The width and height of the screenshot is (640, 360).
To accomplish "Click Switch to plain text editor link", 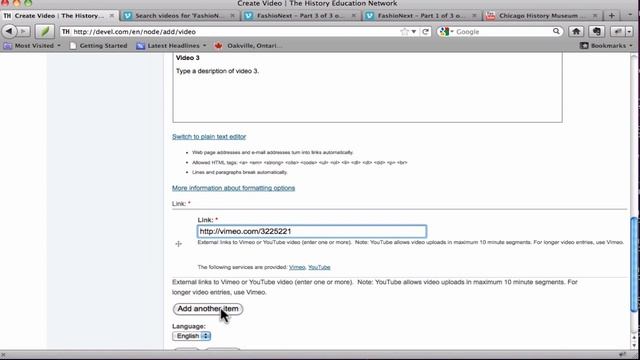I will point(209,137).
